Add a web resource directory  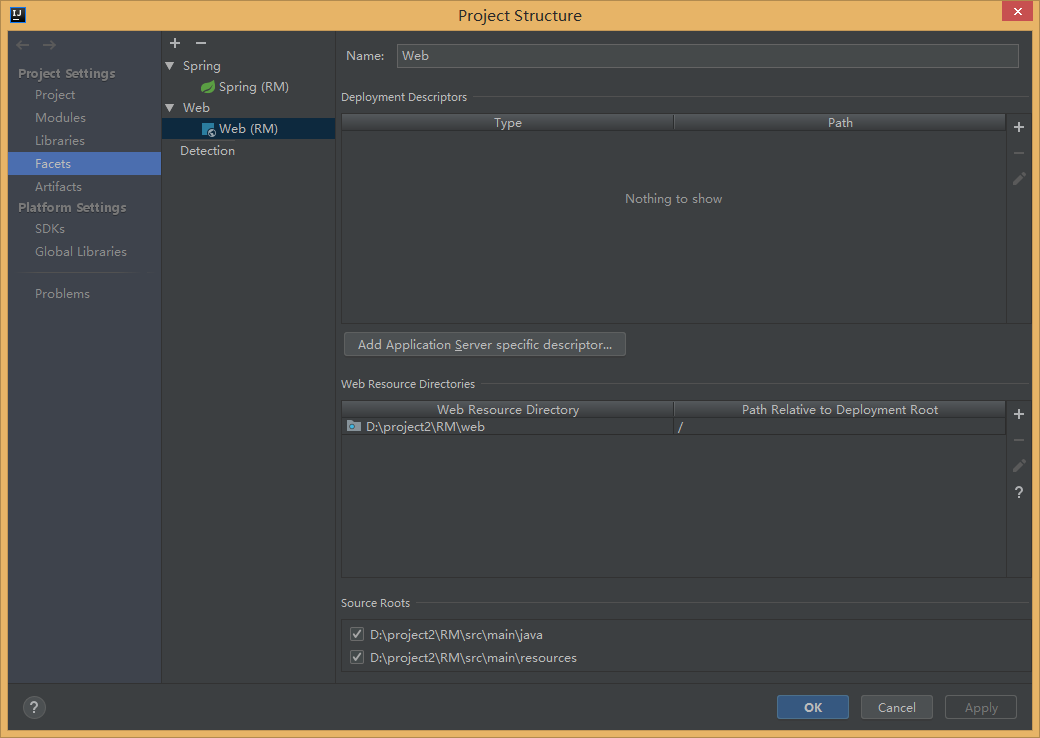click(x=1019, y=414)
